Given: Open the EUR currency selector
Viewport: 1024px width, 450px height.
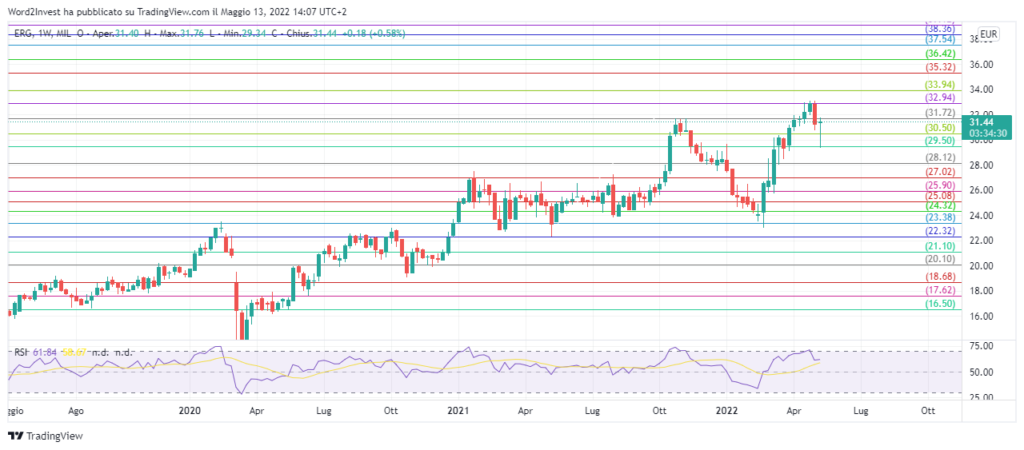Looking at the screenshot, I should (989, 34).
